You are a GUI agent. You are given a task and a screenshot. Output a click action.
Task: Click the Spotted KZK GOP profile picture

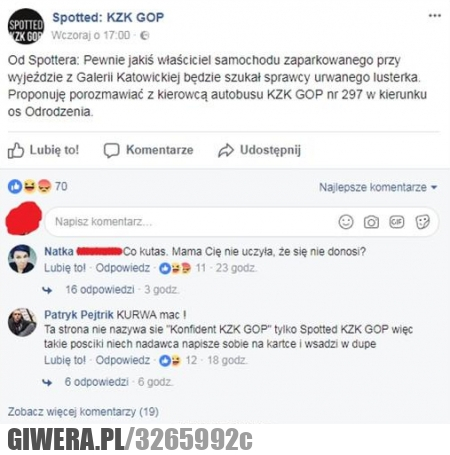[26, 26]
